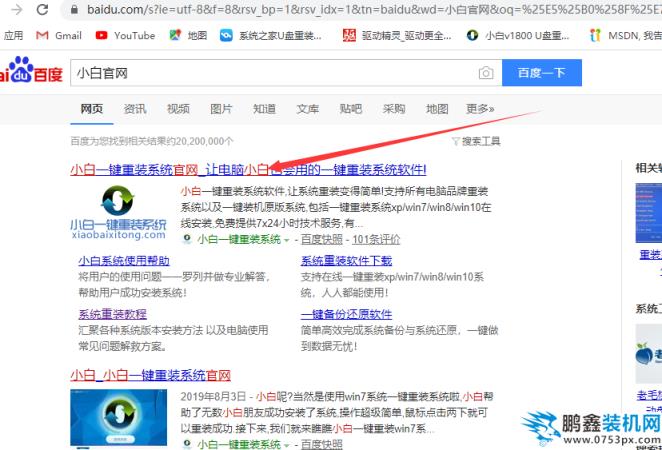Open the 驱动精灵 bookmark
The width and height of the screenshot is (662, 450).
[396, 35]
